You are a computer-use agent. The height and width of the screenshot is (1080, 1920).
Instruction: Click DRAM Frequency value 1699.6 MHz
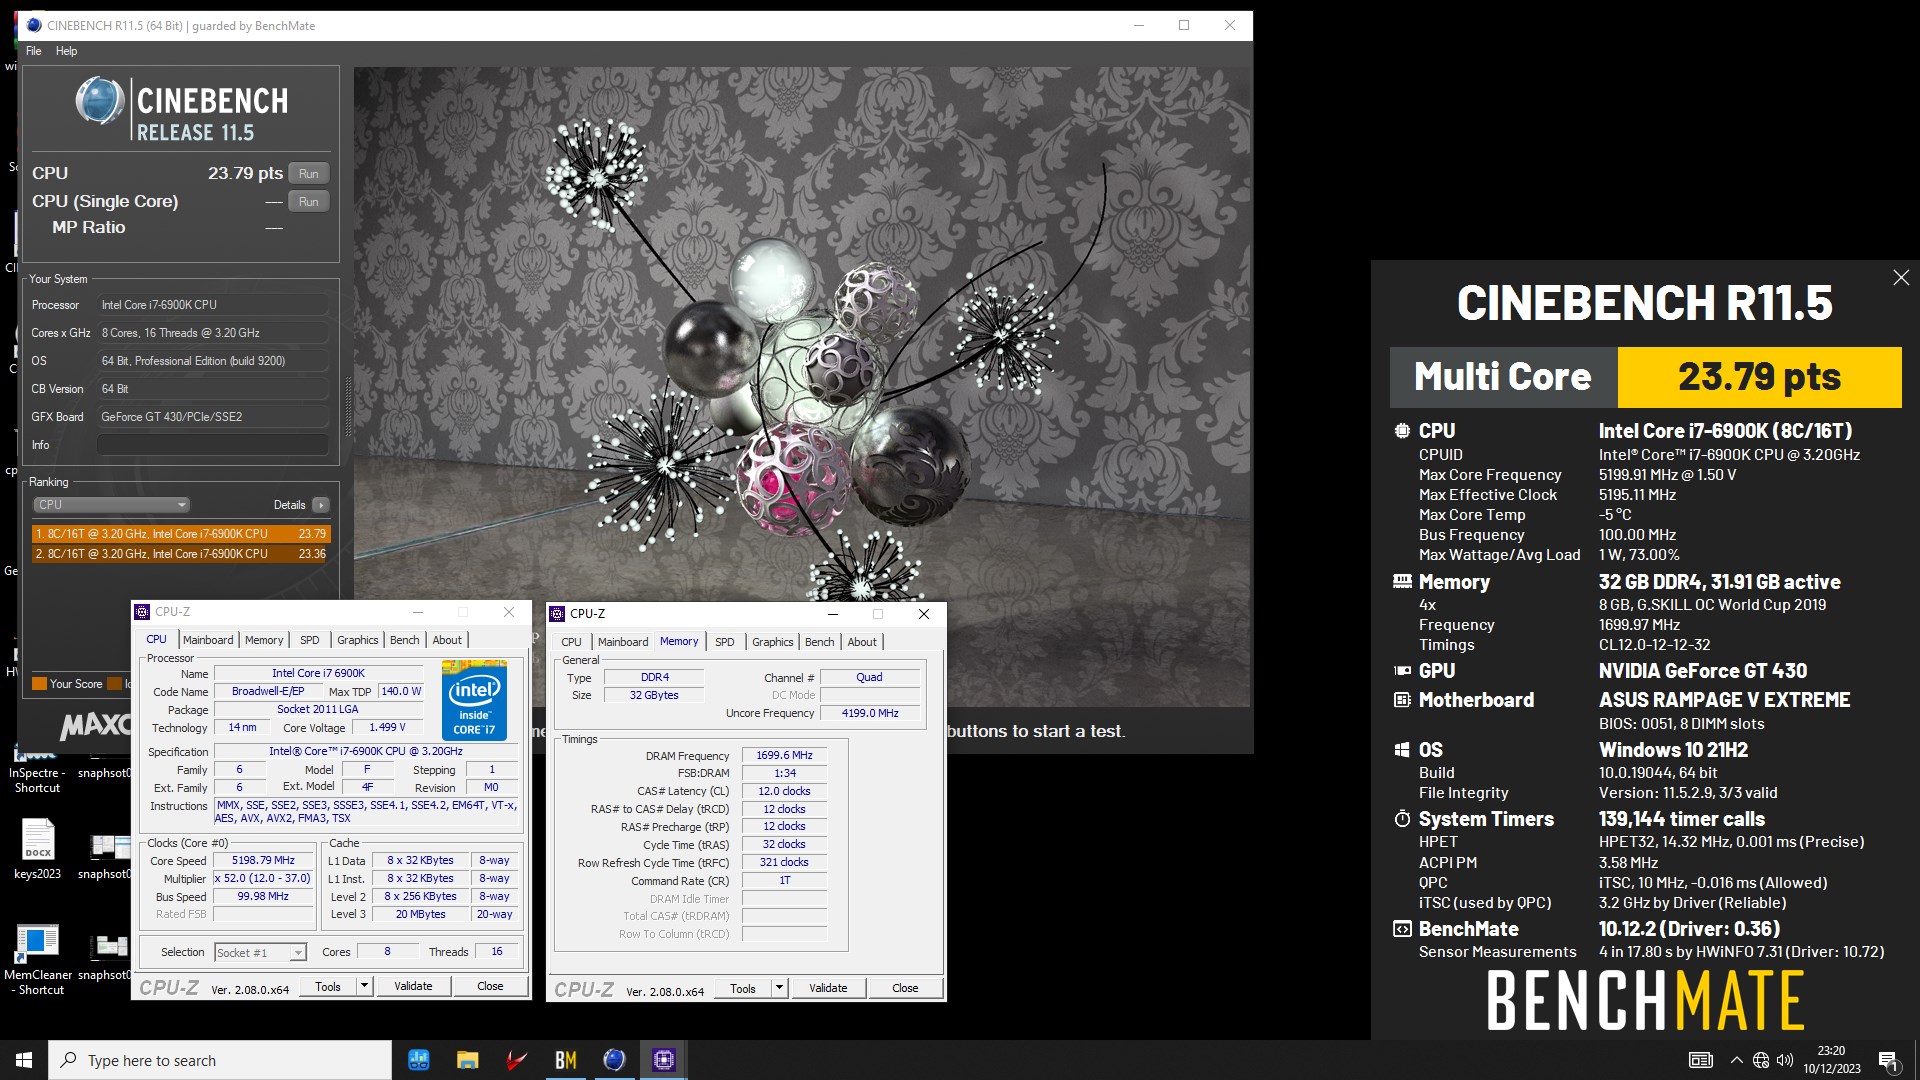coord(784,756)
